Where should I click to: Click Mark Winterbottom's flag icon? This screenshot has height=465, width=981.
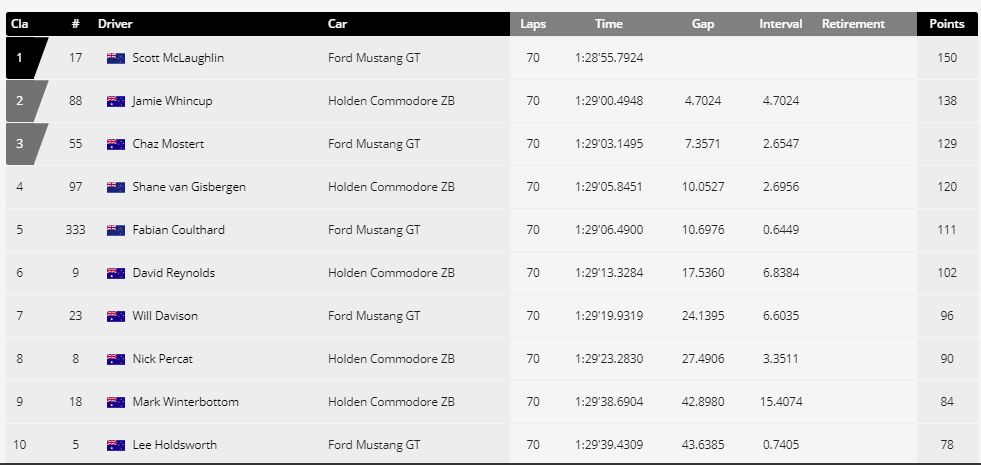pos(116,402)
